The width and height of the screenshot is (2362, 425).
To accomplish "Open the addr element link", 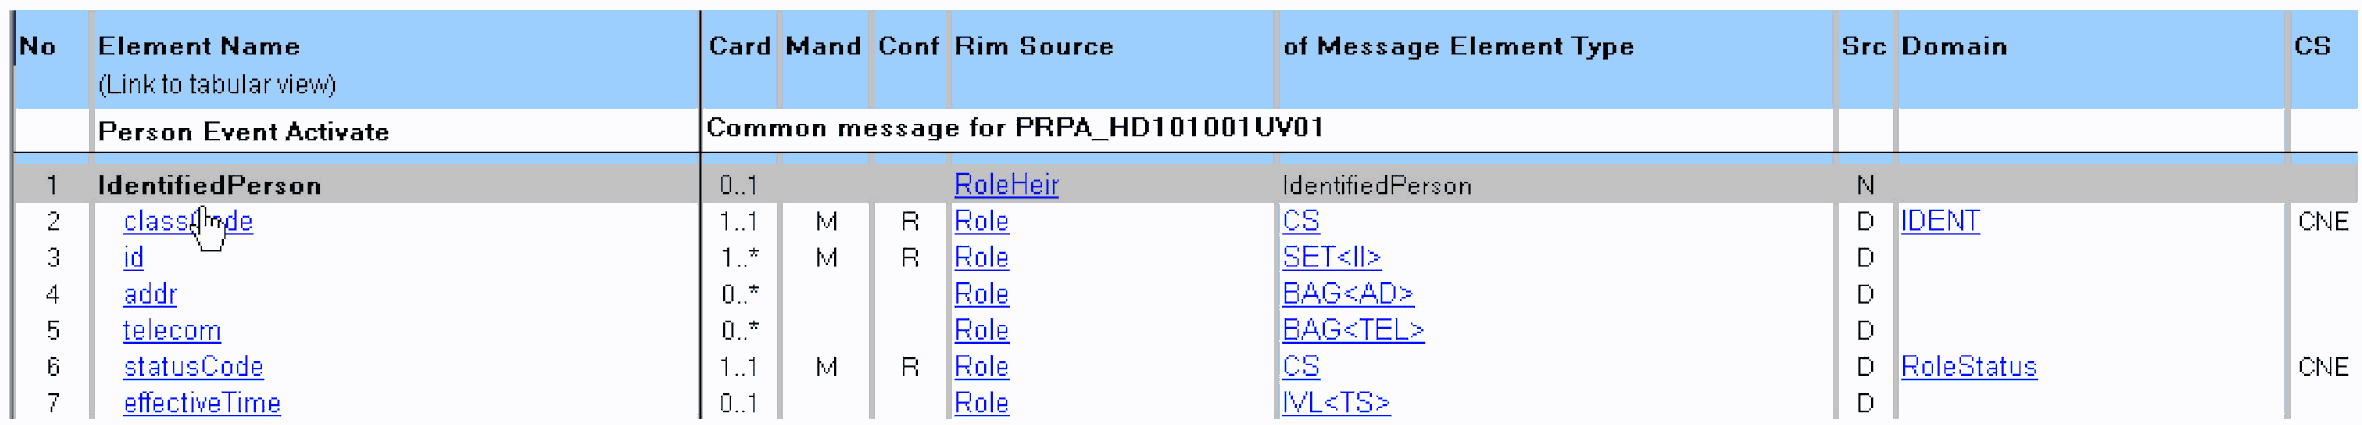I will [150, 294].
